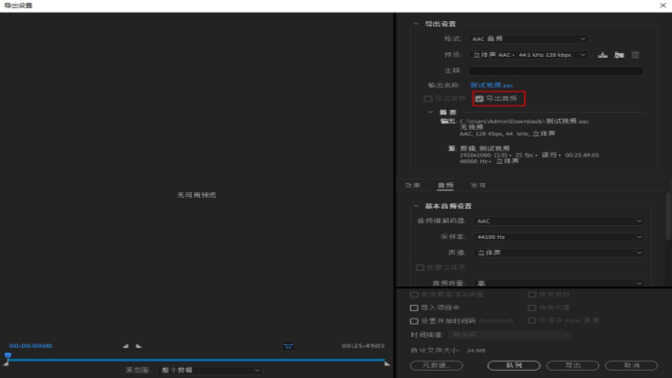This screenshot has width=672, height=378.
Task: Open the time interpolation dropdown
Action: pos(510,335)
